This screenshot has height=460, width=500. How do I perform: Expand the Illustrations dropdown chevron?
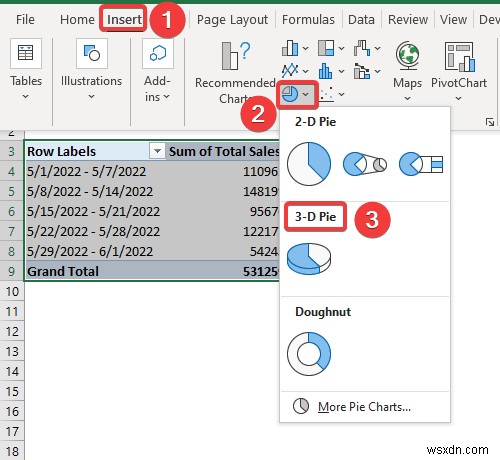pos(91,97)
